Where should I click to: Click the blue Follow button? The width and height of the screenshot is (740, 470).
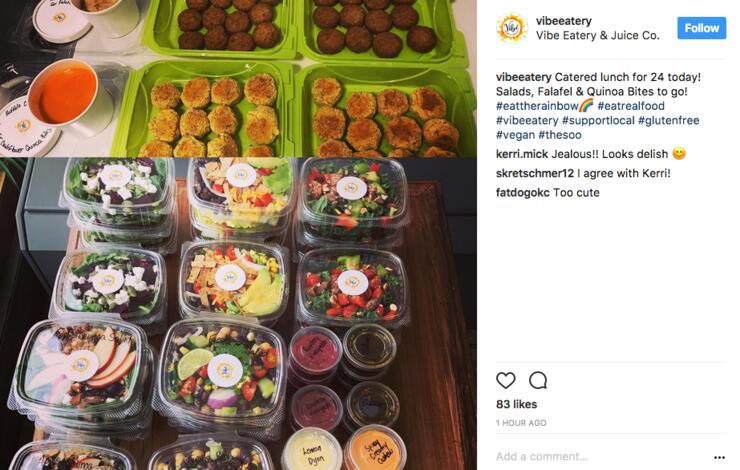click(x=701, y=28)
